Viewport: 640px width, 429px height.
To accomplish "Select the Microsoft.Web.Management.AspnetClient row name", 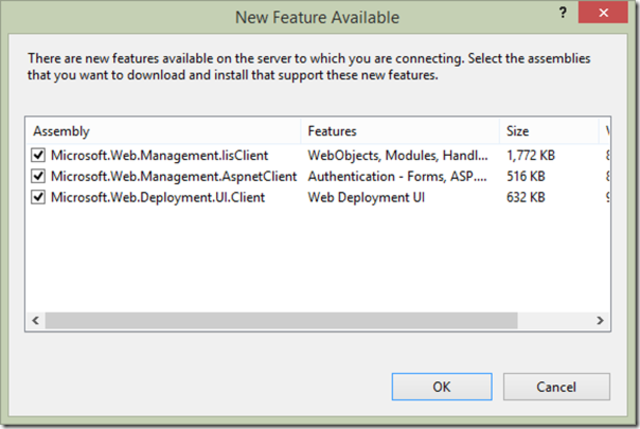I will click(173, 177).
